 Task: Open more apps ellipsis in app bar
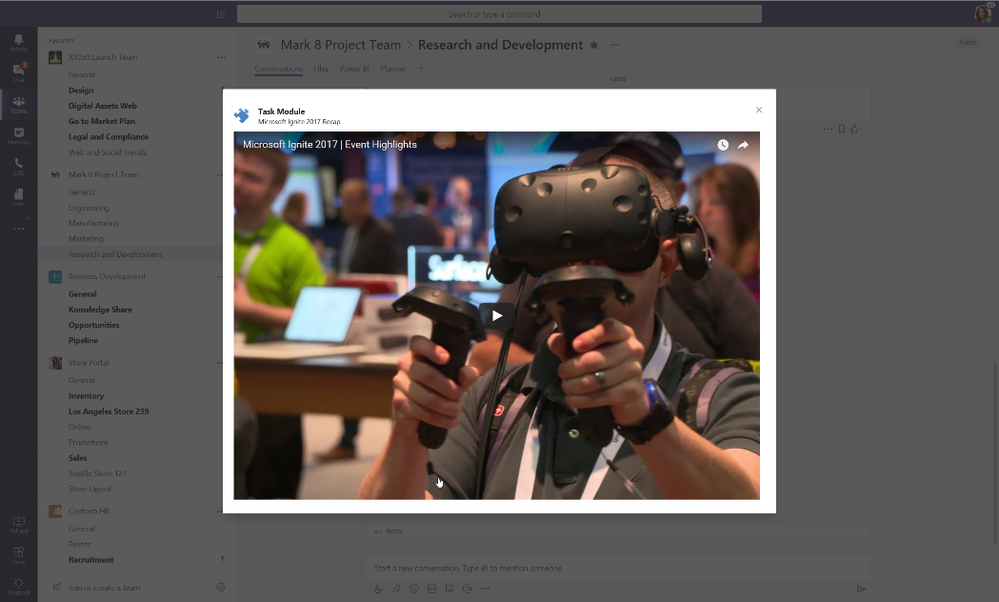[18, 228]
